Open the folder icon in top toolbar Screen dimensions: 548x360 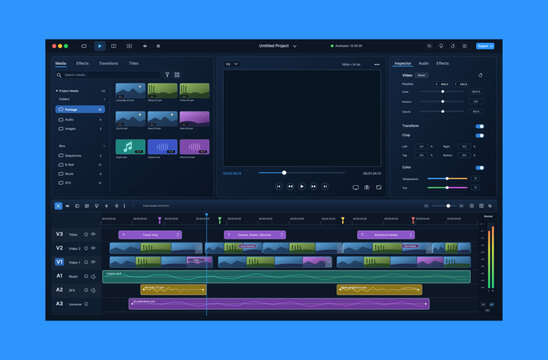84,46
